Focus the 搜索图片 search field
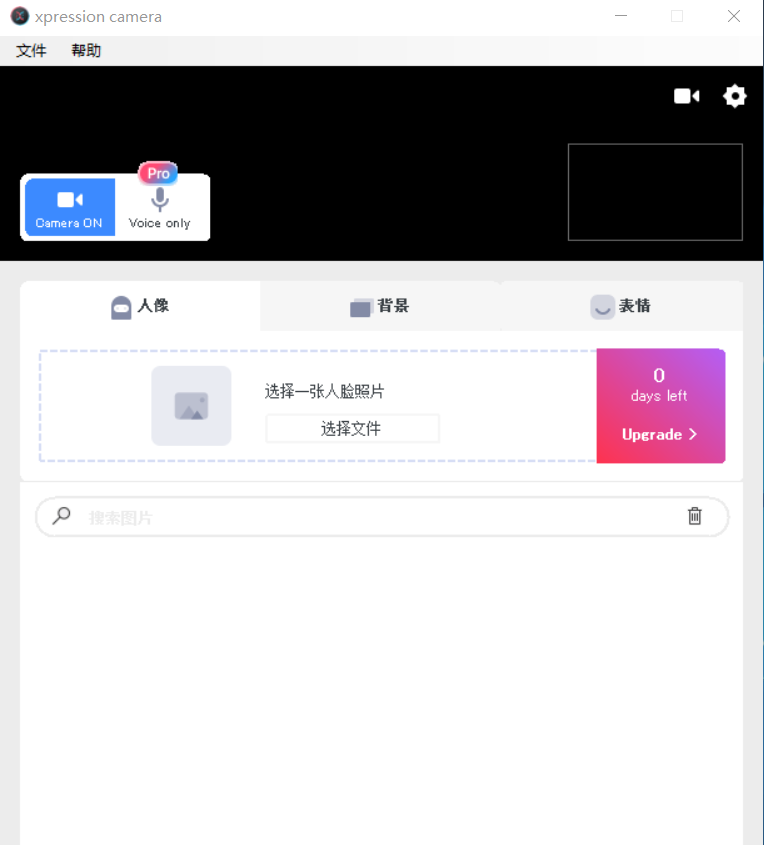The image size is (764, 845). coord(383,517)
